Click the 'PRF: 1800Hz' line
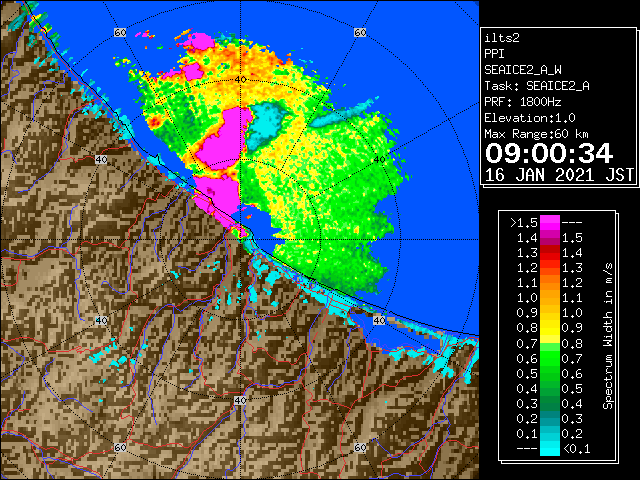The height and width of the screenshot is (480, 640). [522, 102]
